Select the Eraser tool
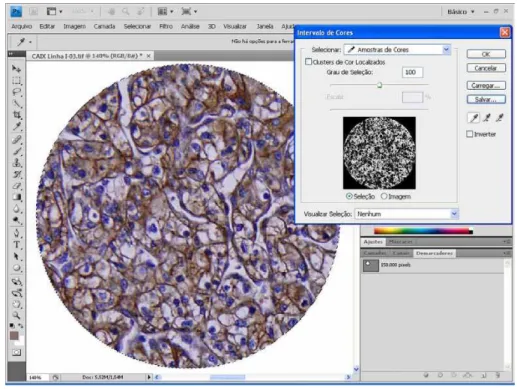The width and height of the screenshot is (517, 389). (x=16, y=186)
